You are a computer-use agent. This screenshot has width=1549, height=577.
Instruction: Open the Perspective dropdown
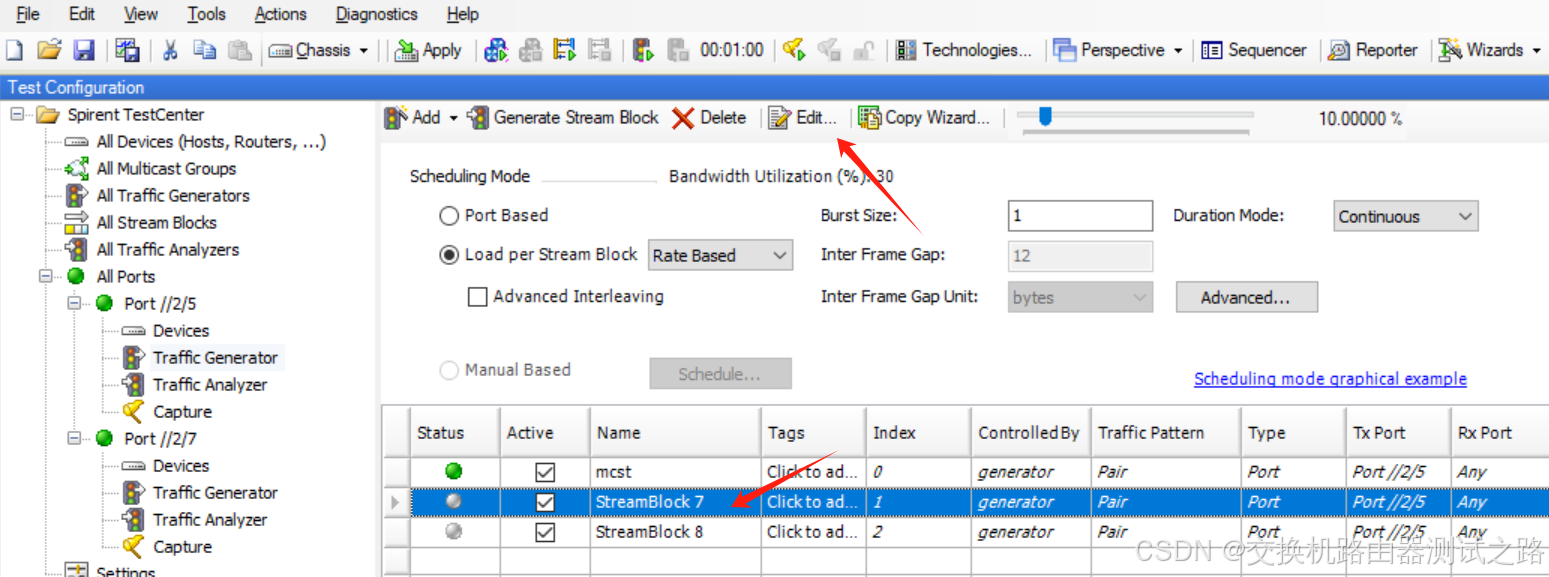[x=1118, y=50]
